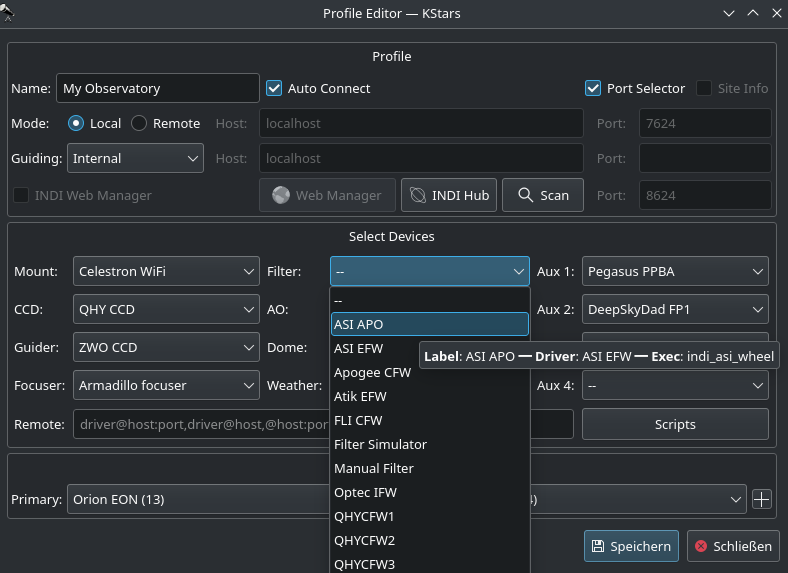Open the Mount dropdown showing Celestron WiFi

click(166, 272)
